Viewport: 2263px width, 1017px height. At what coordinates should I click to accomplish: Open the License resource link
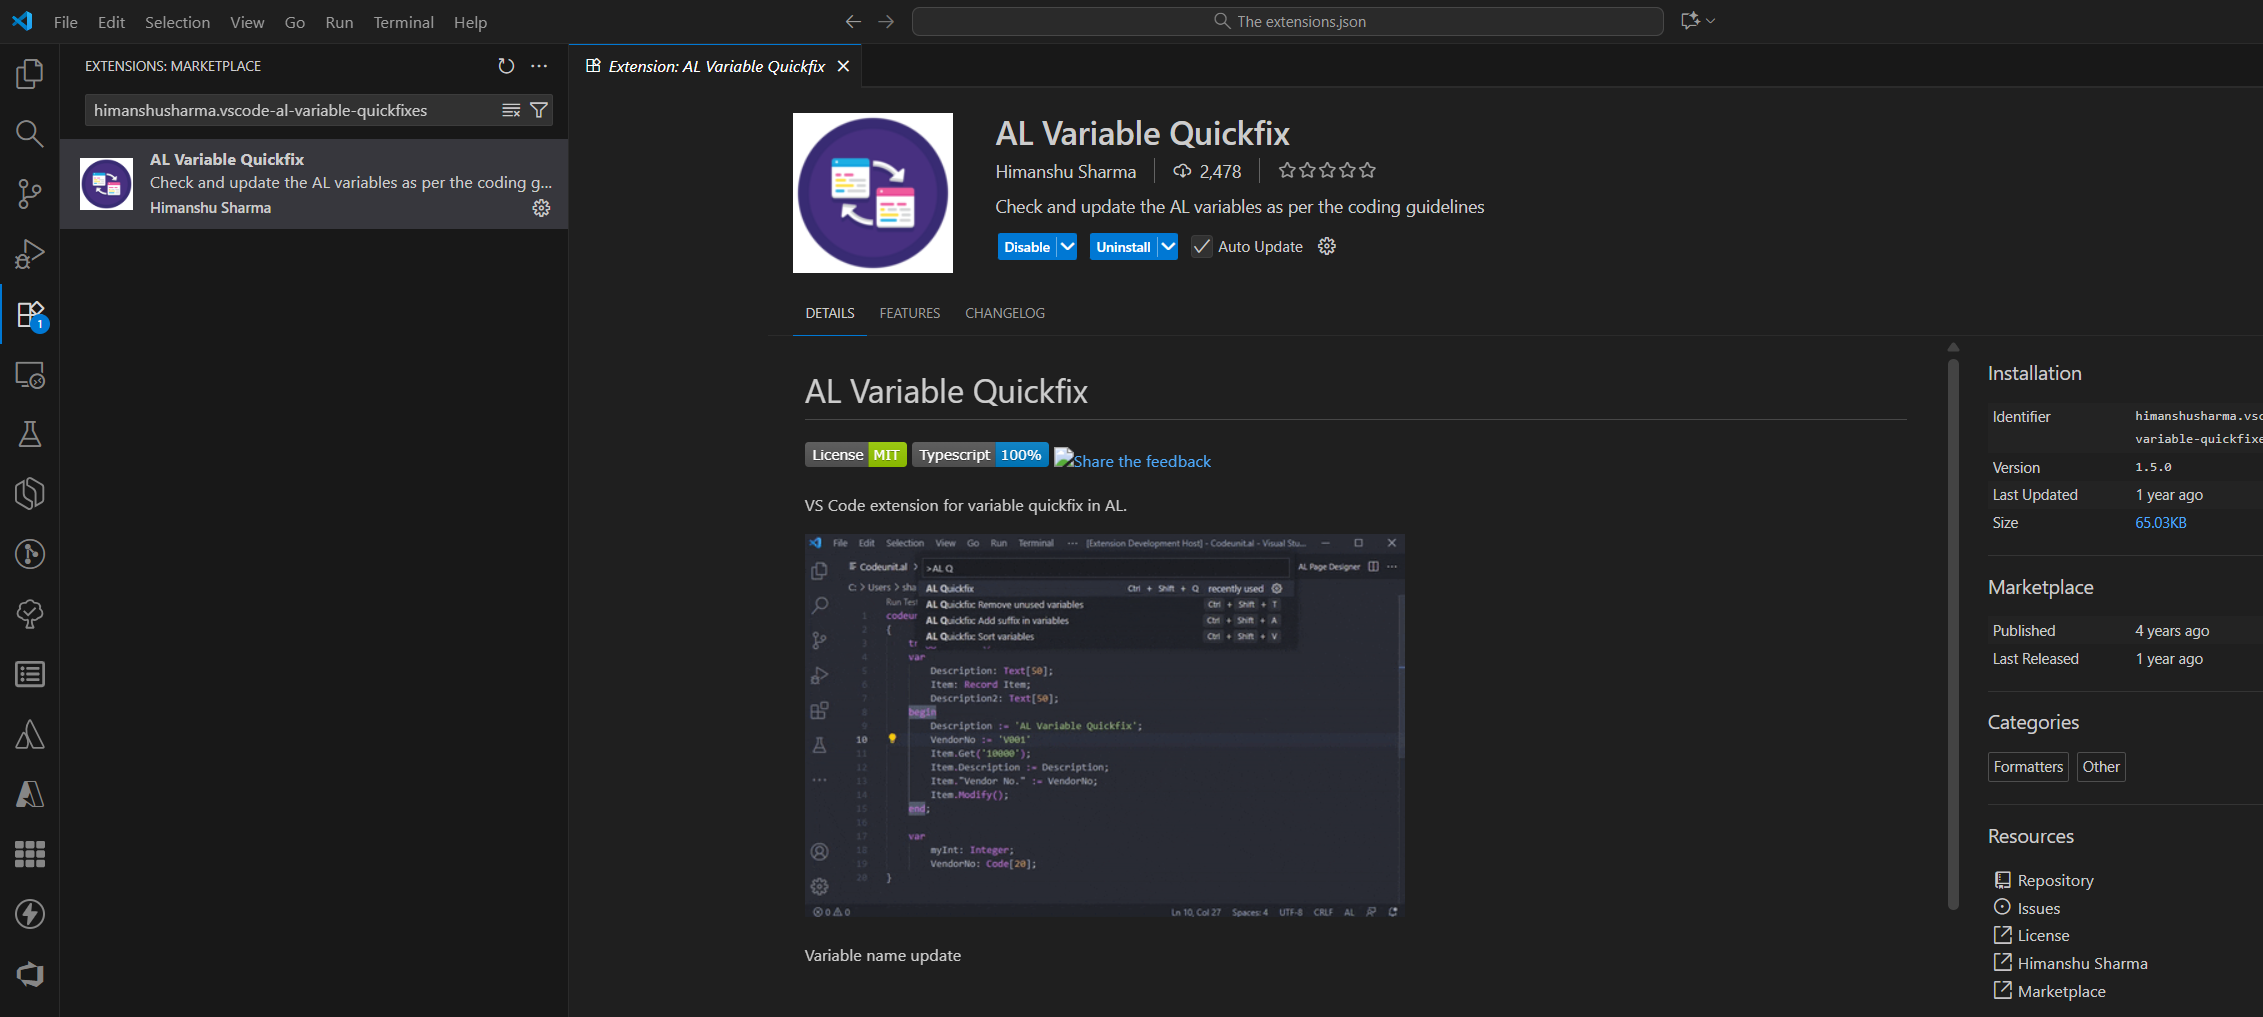[2043, 935]
